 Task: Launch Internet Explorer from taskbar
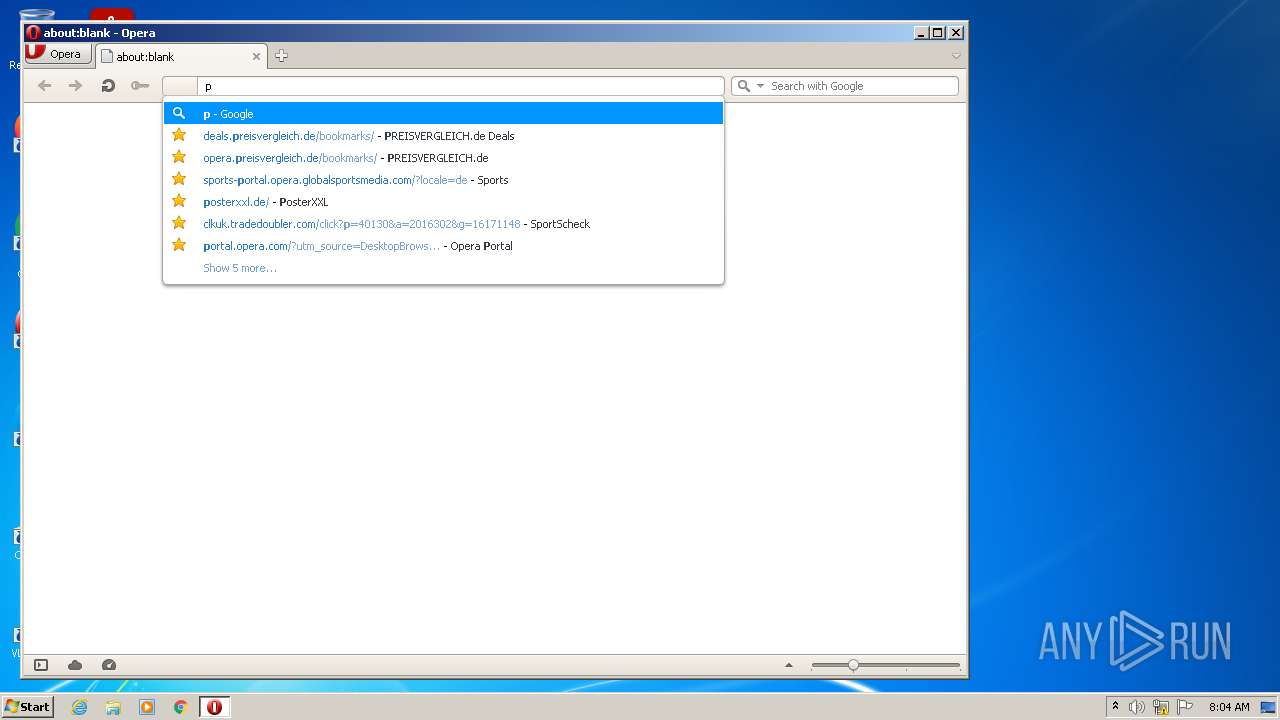(79, 707)
